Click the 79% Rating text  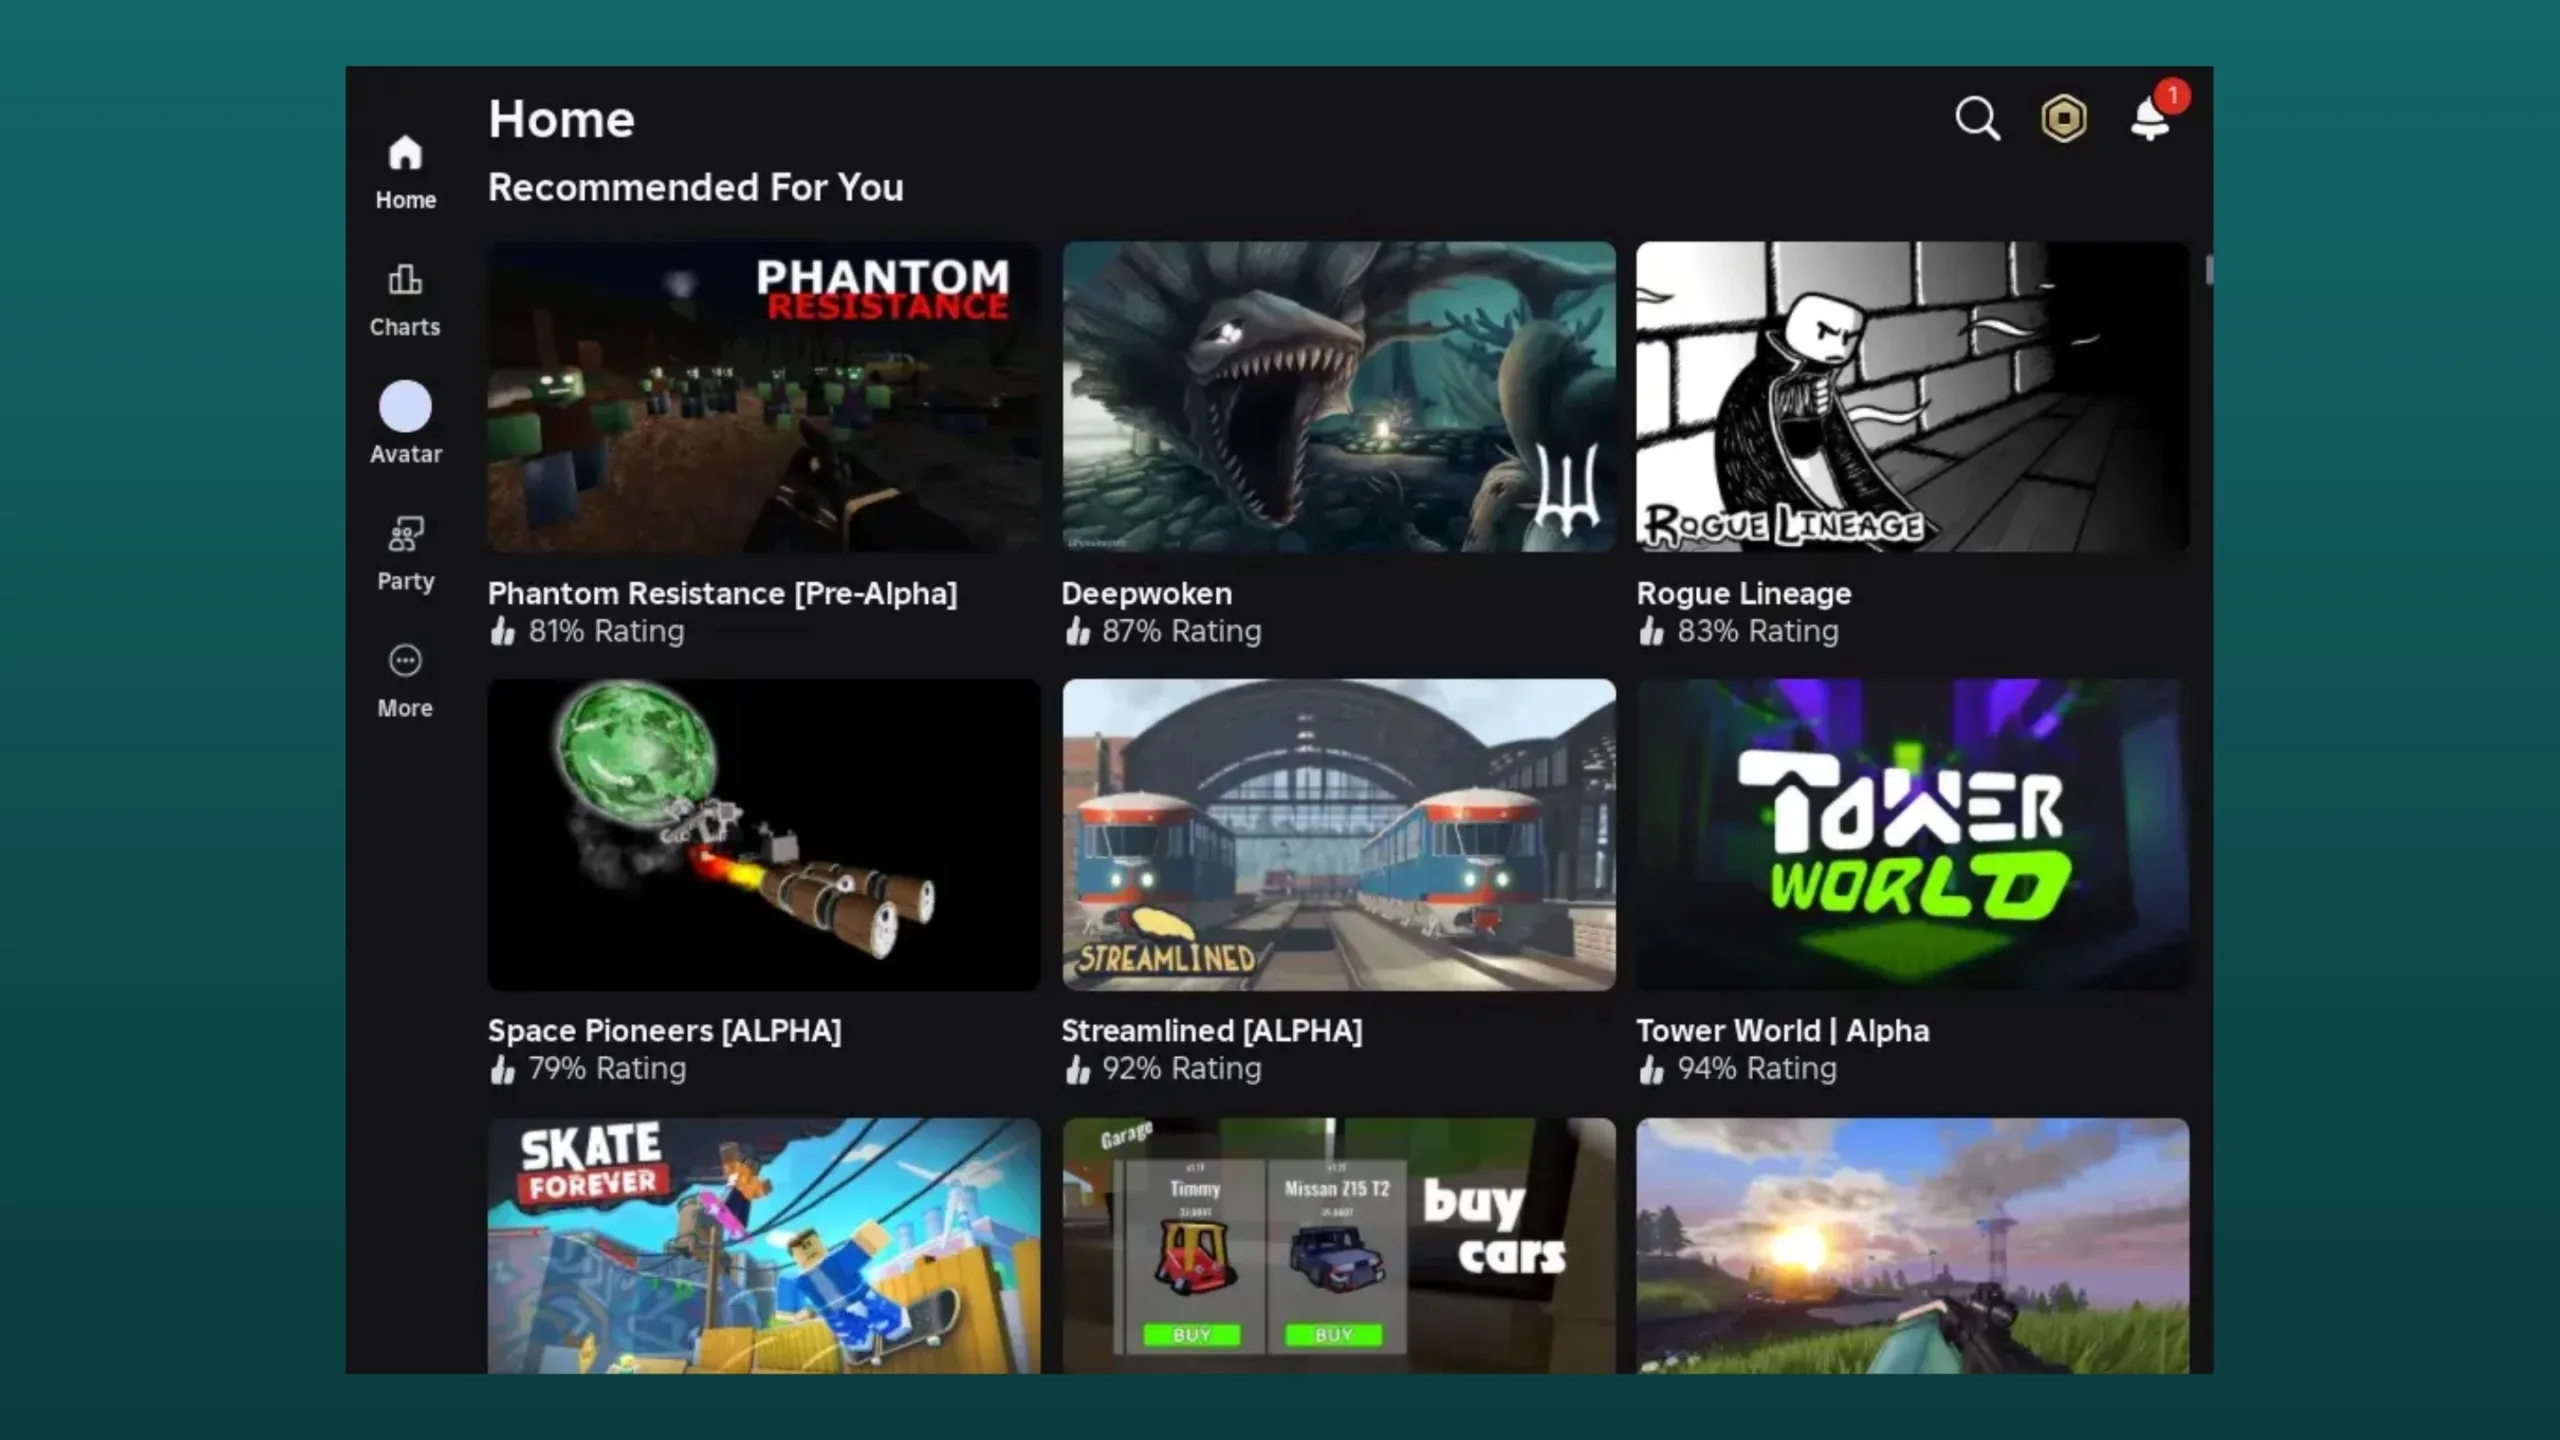[x=607, y=1069]
